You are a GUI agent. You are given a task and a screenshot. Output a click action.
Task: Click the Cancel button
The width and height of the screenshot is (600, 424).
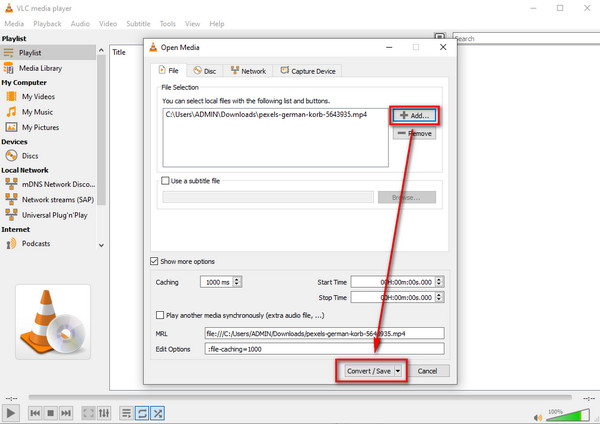(427, 371)
